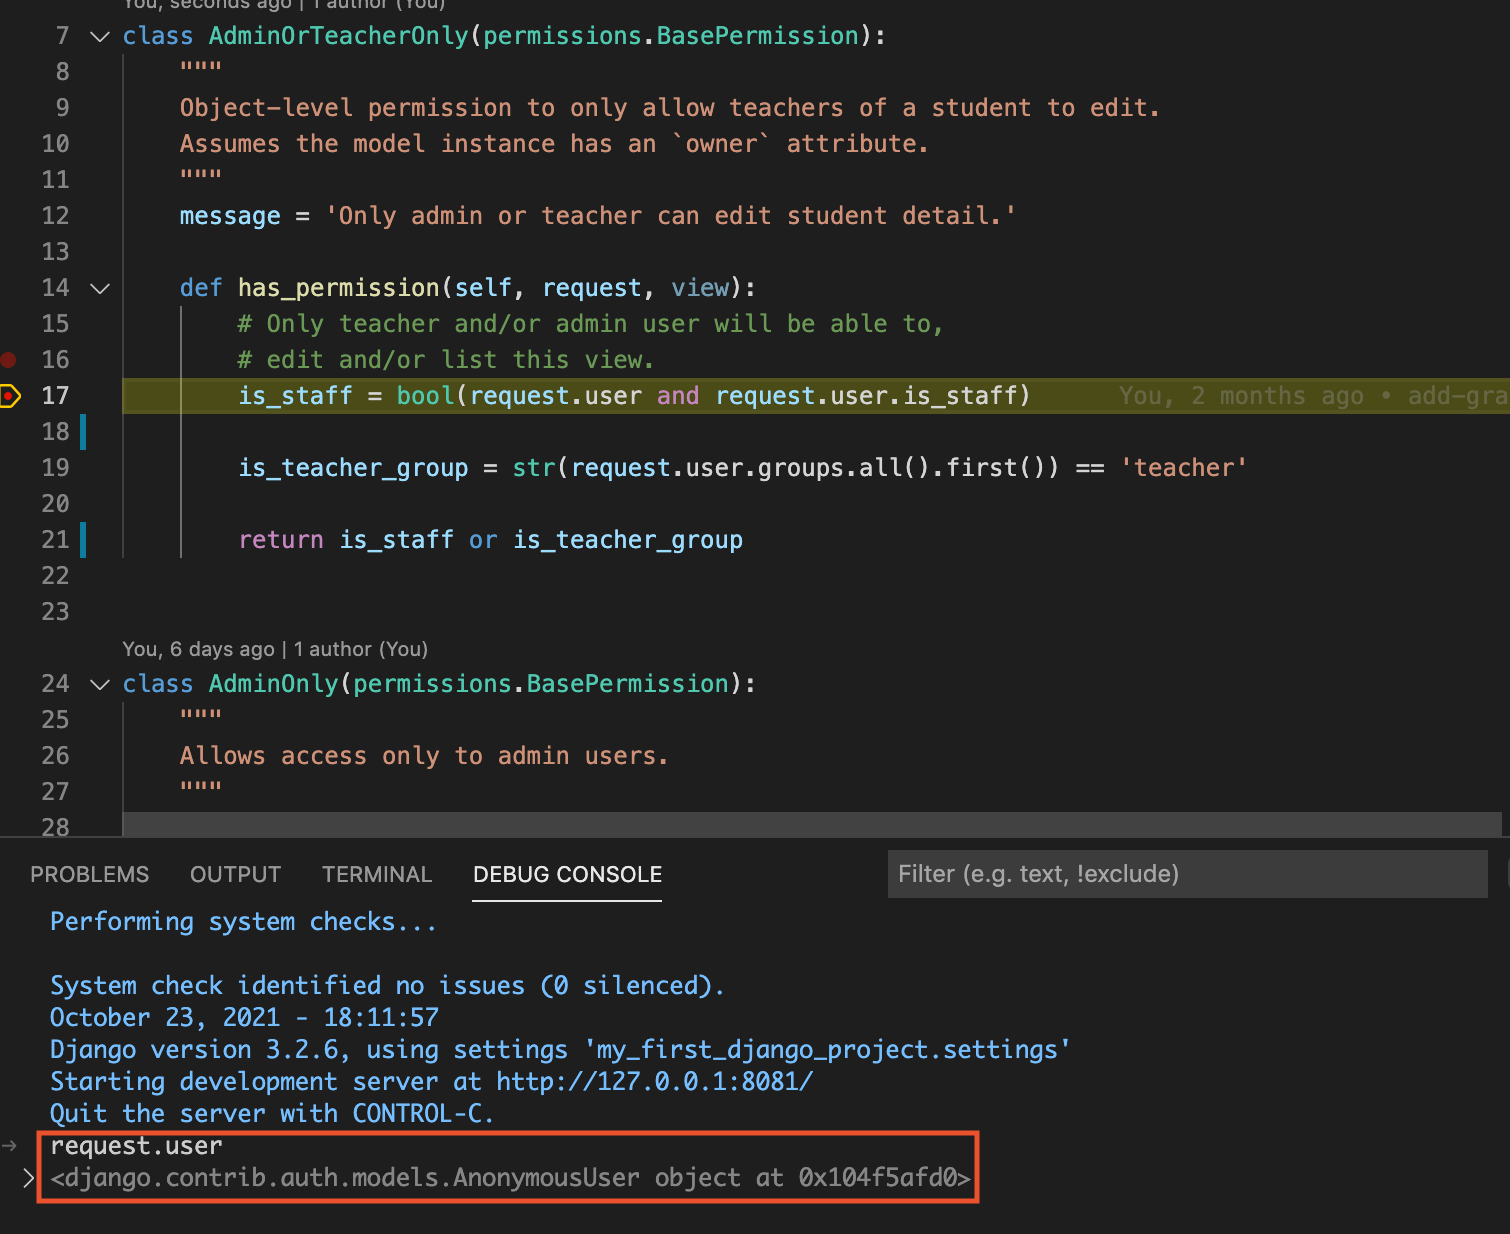Screen dimensions: 1510x1234
Task: Collapse the AdminOrTeacherOnly class fold chevron
Action: click(100, 37)
